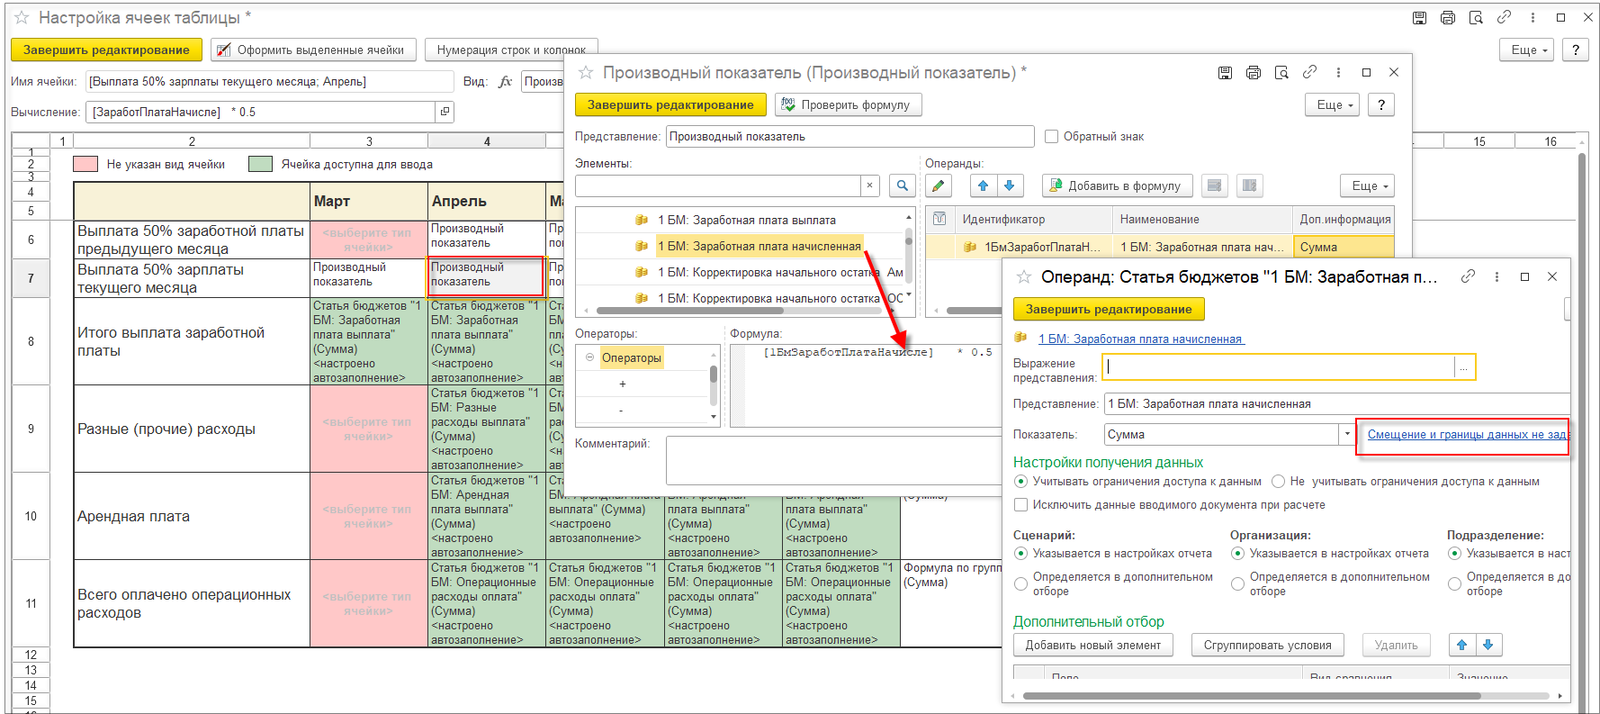The height and width of the screenshot is (714, 1600).
Task: Enable the Обратный знак checkbox
Action: pyautogui.click(x=1051, y=137)
